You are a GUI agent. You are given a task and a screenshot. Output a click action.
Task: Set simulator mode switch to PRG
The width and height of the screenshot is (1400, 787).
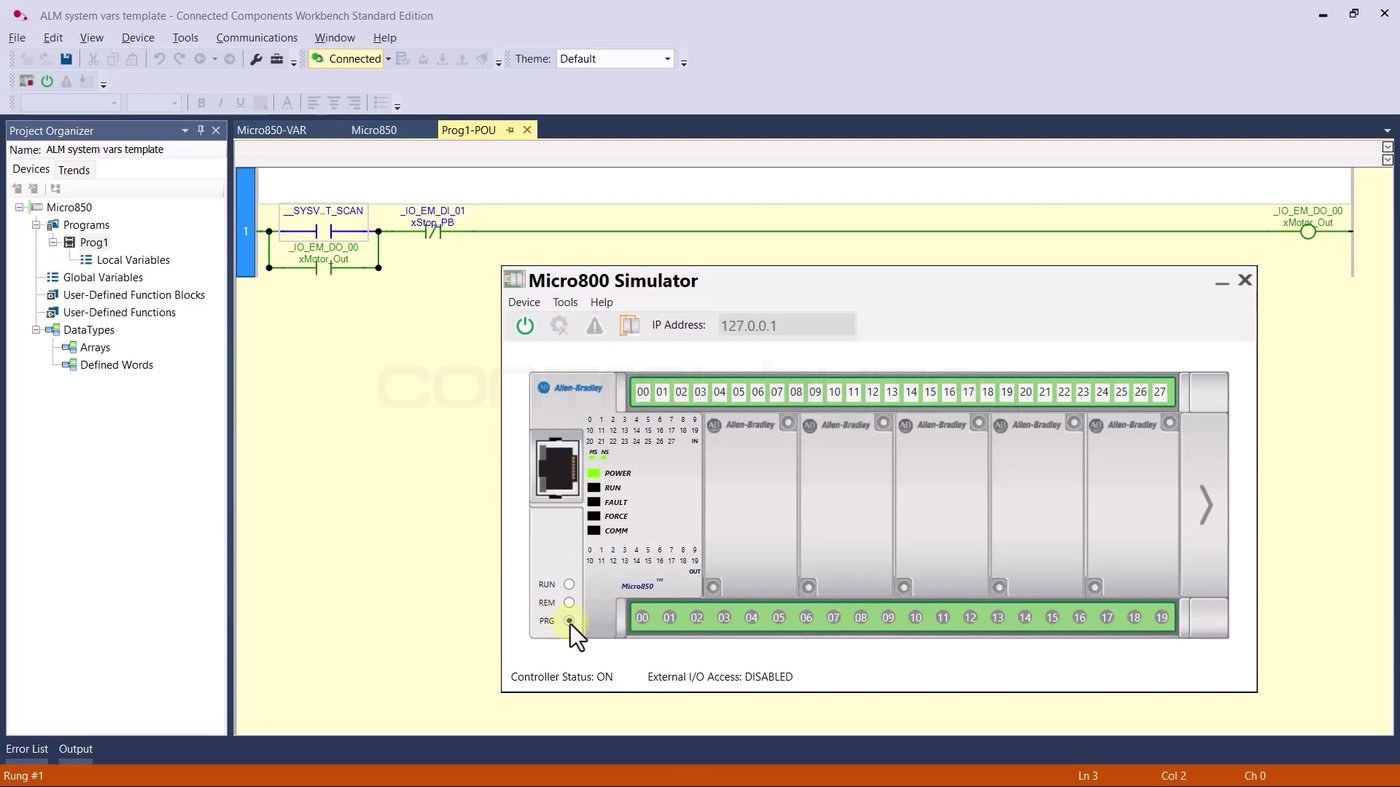click(569, 621)
